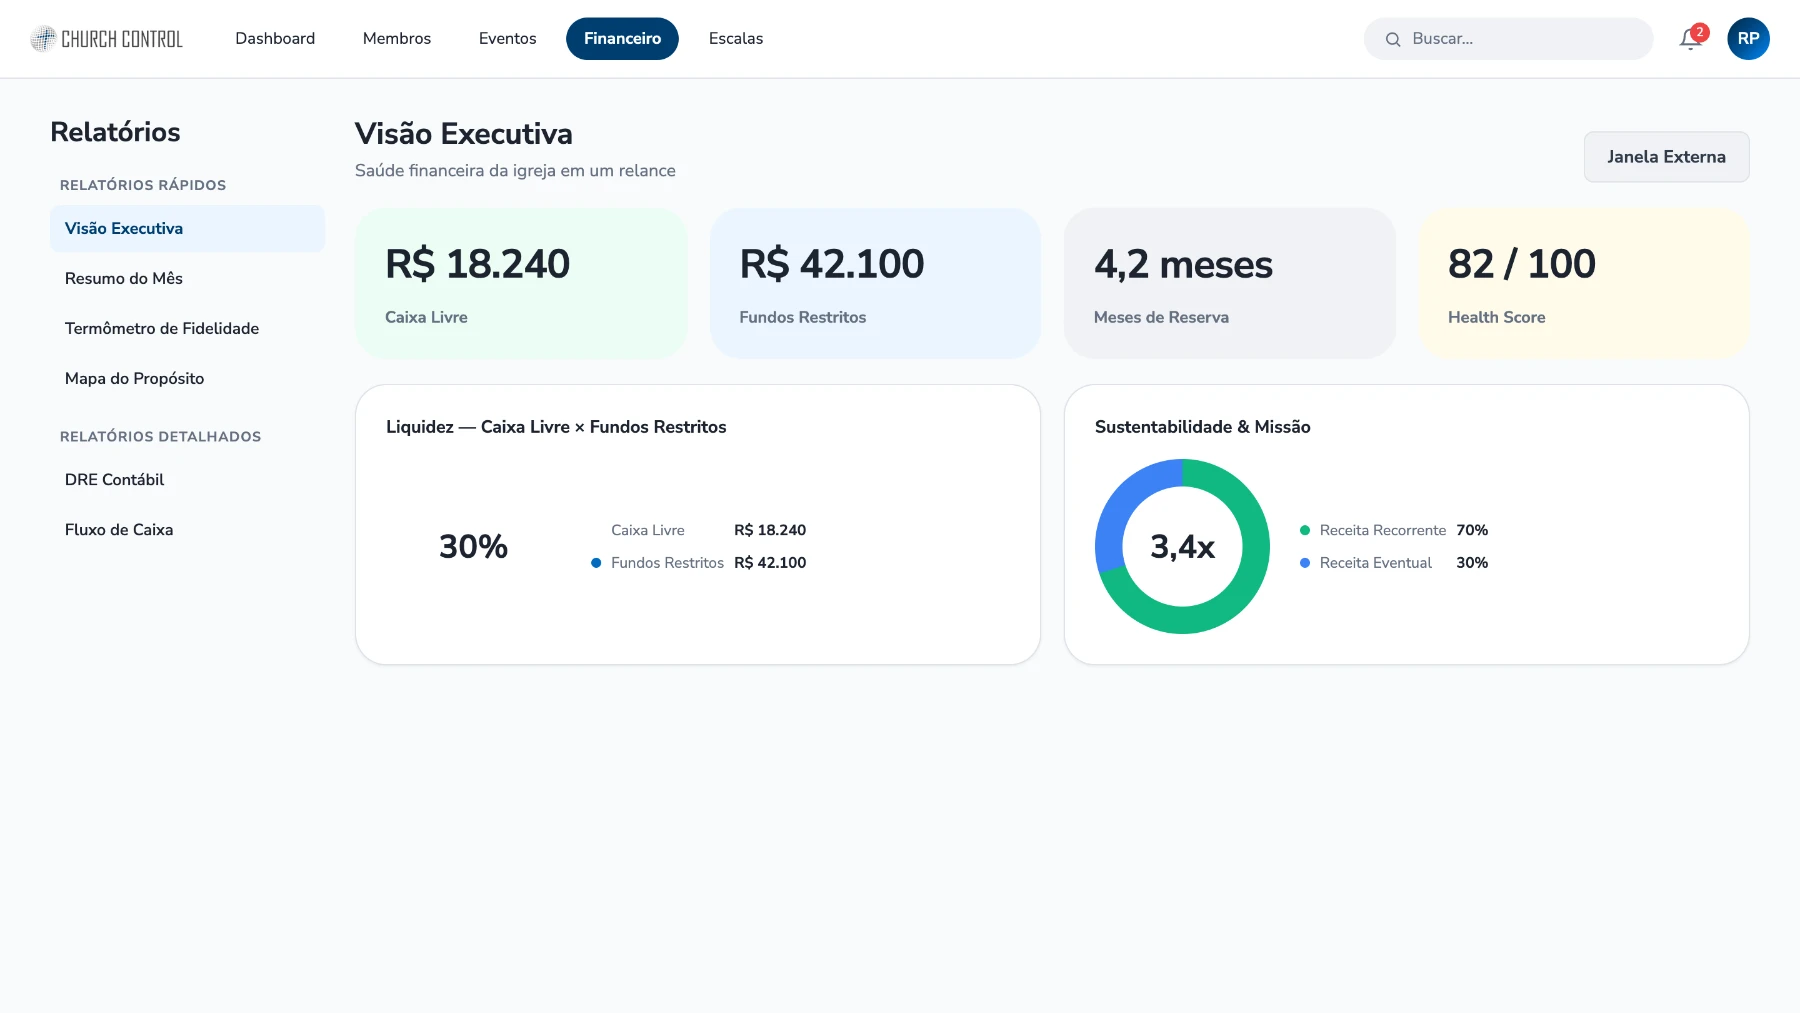Open the DRE Contábil report
The image size is (1800, 1013).
187,480
